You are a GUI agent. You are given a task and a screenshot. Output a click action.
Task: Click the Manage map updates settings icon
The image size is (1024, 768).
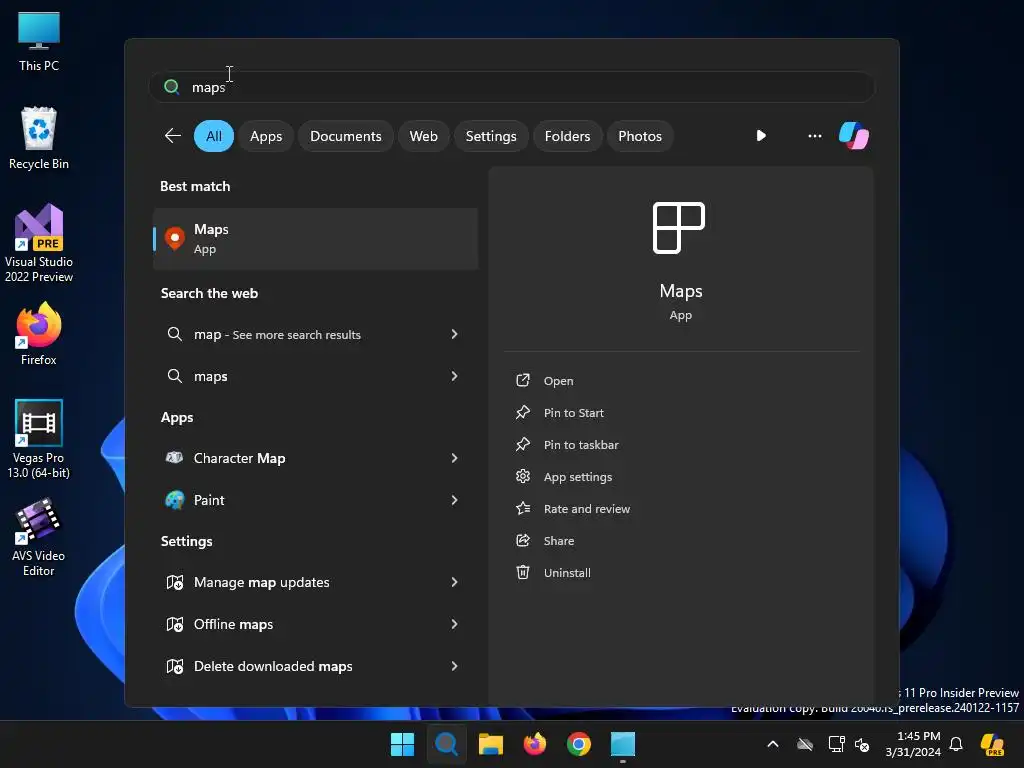point(174,582)
